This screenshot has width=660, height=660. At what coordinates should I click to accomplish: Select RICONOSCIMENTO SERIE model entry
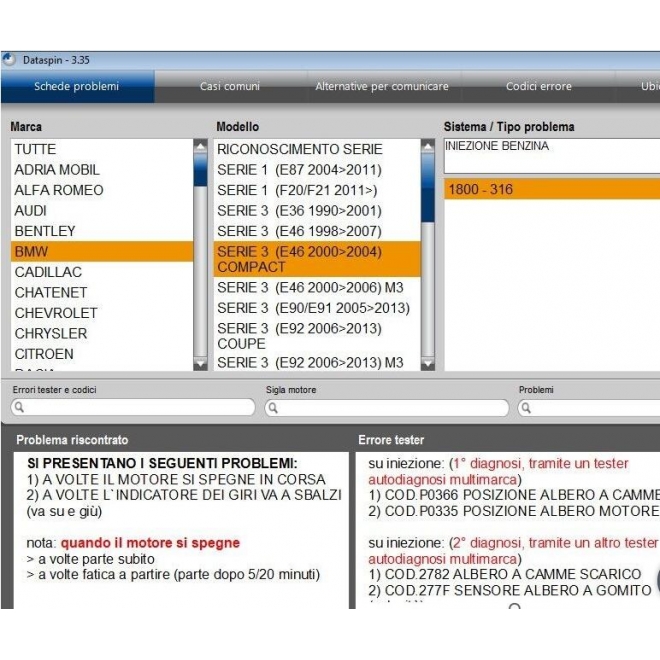tap(317, 149)
